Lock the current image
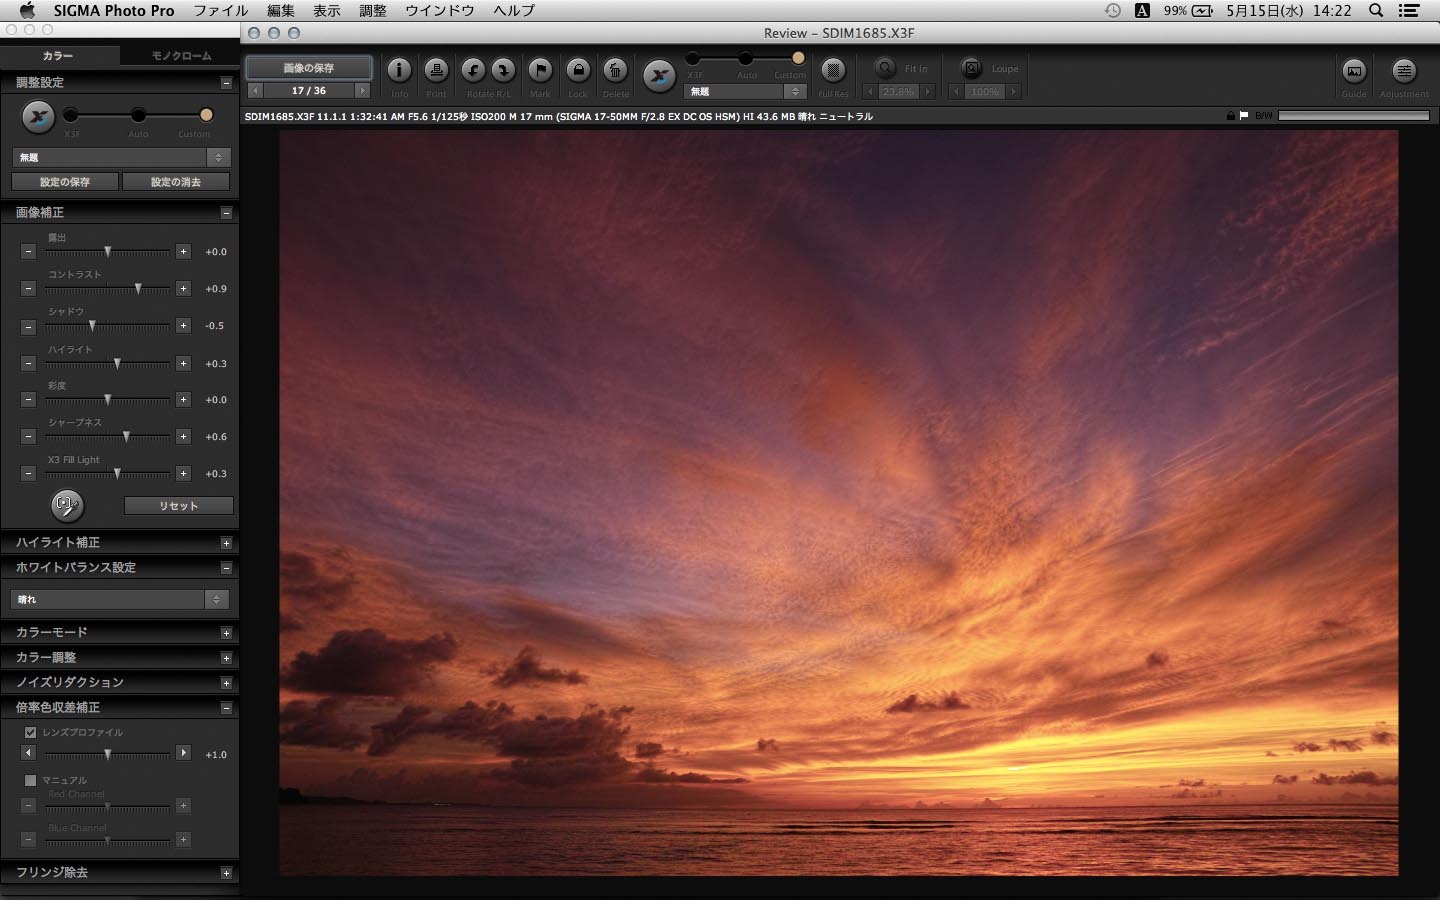This screenshot has width=1440, height=900. (x=578, y=70)
